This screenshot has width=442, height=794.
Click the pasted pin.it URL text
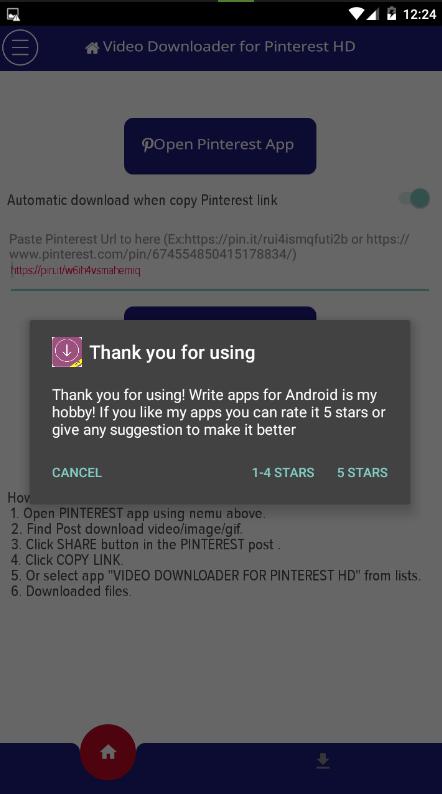coord(75,270)
